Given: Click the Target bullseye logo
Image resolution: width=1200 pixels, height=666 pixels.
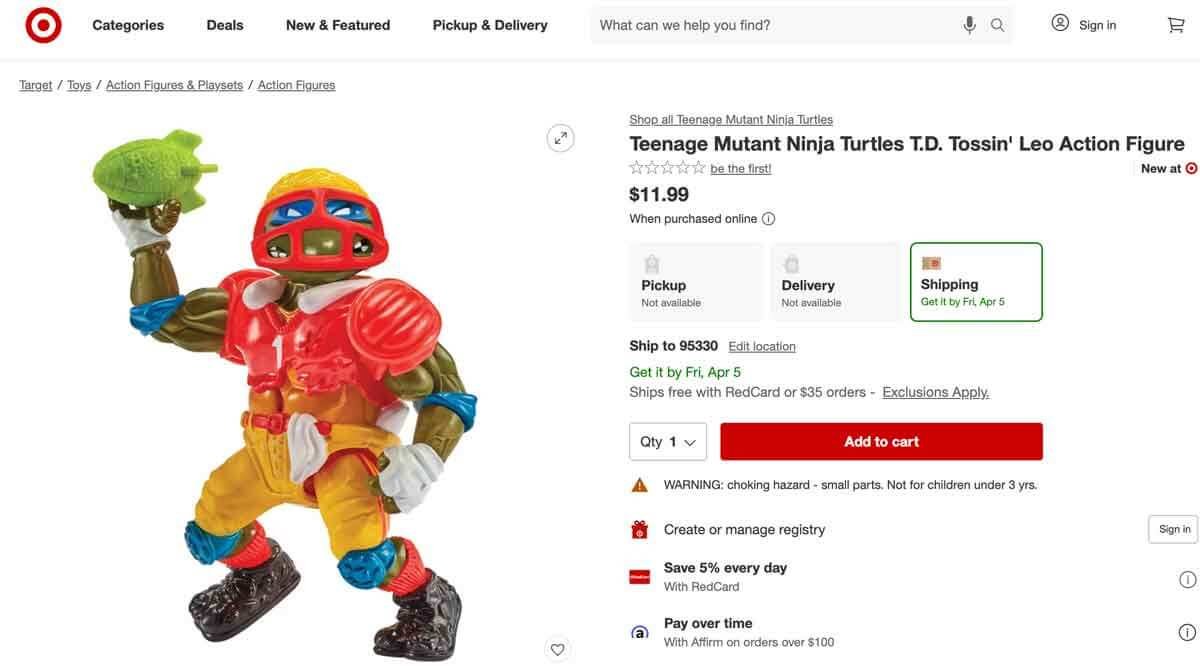Looking at the screenshot, I should 43,25.
